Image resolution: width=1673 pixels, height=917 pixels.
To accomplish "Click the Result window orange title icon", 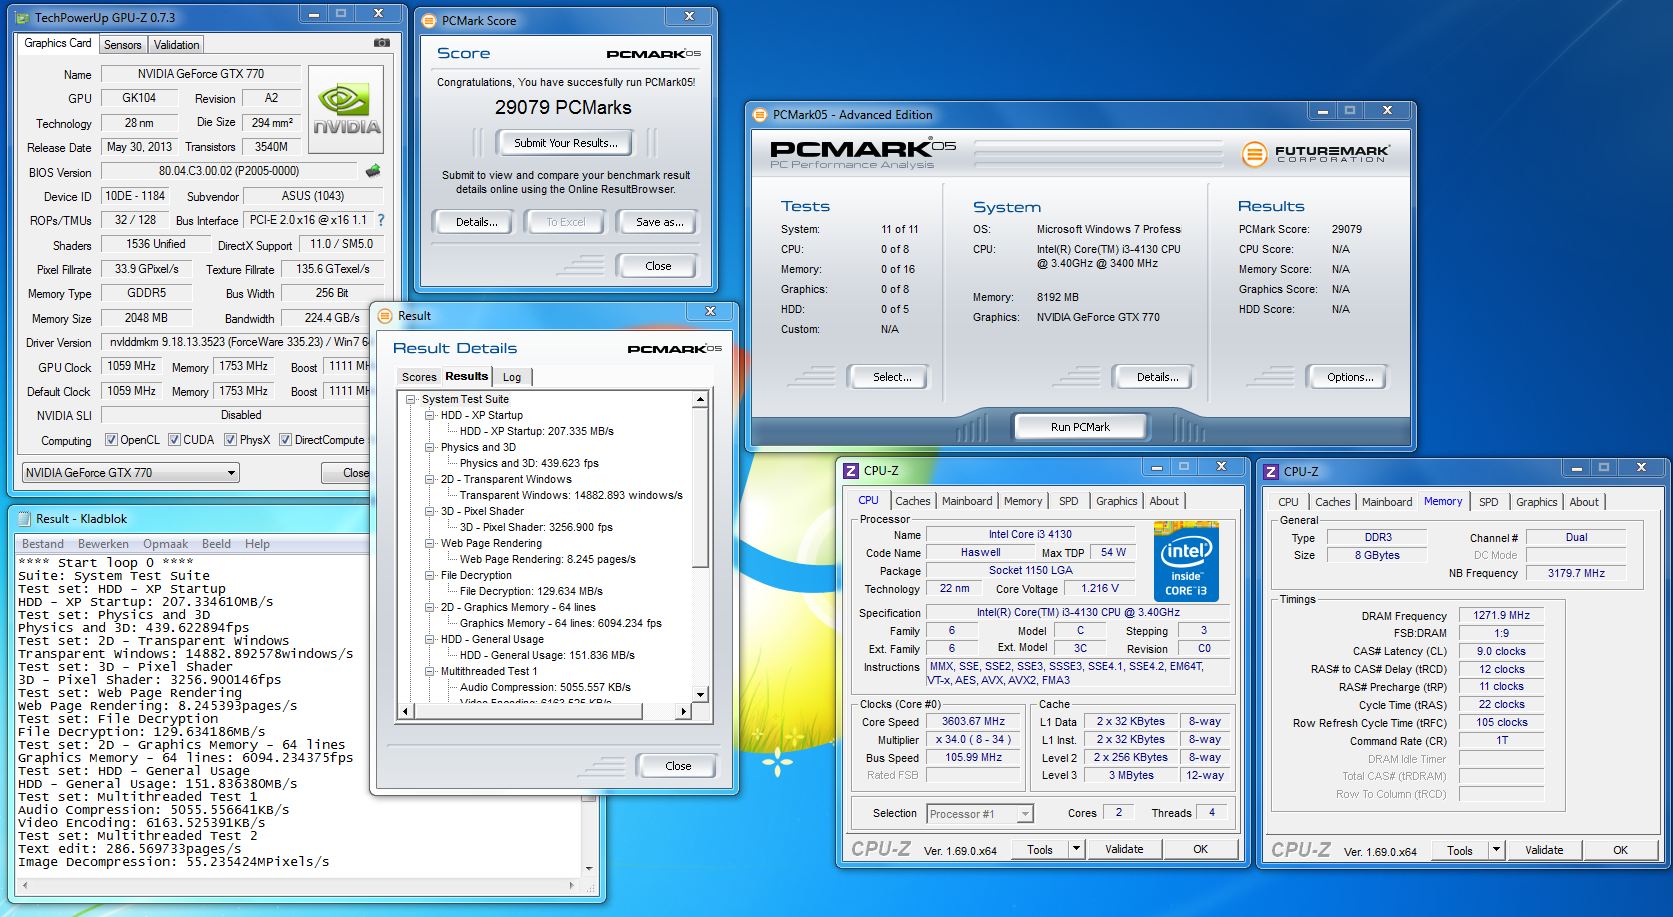I will pyautogui.click(x=385, y=315).
